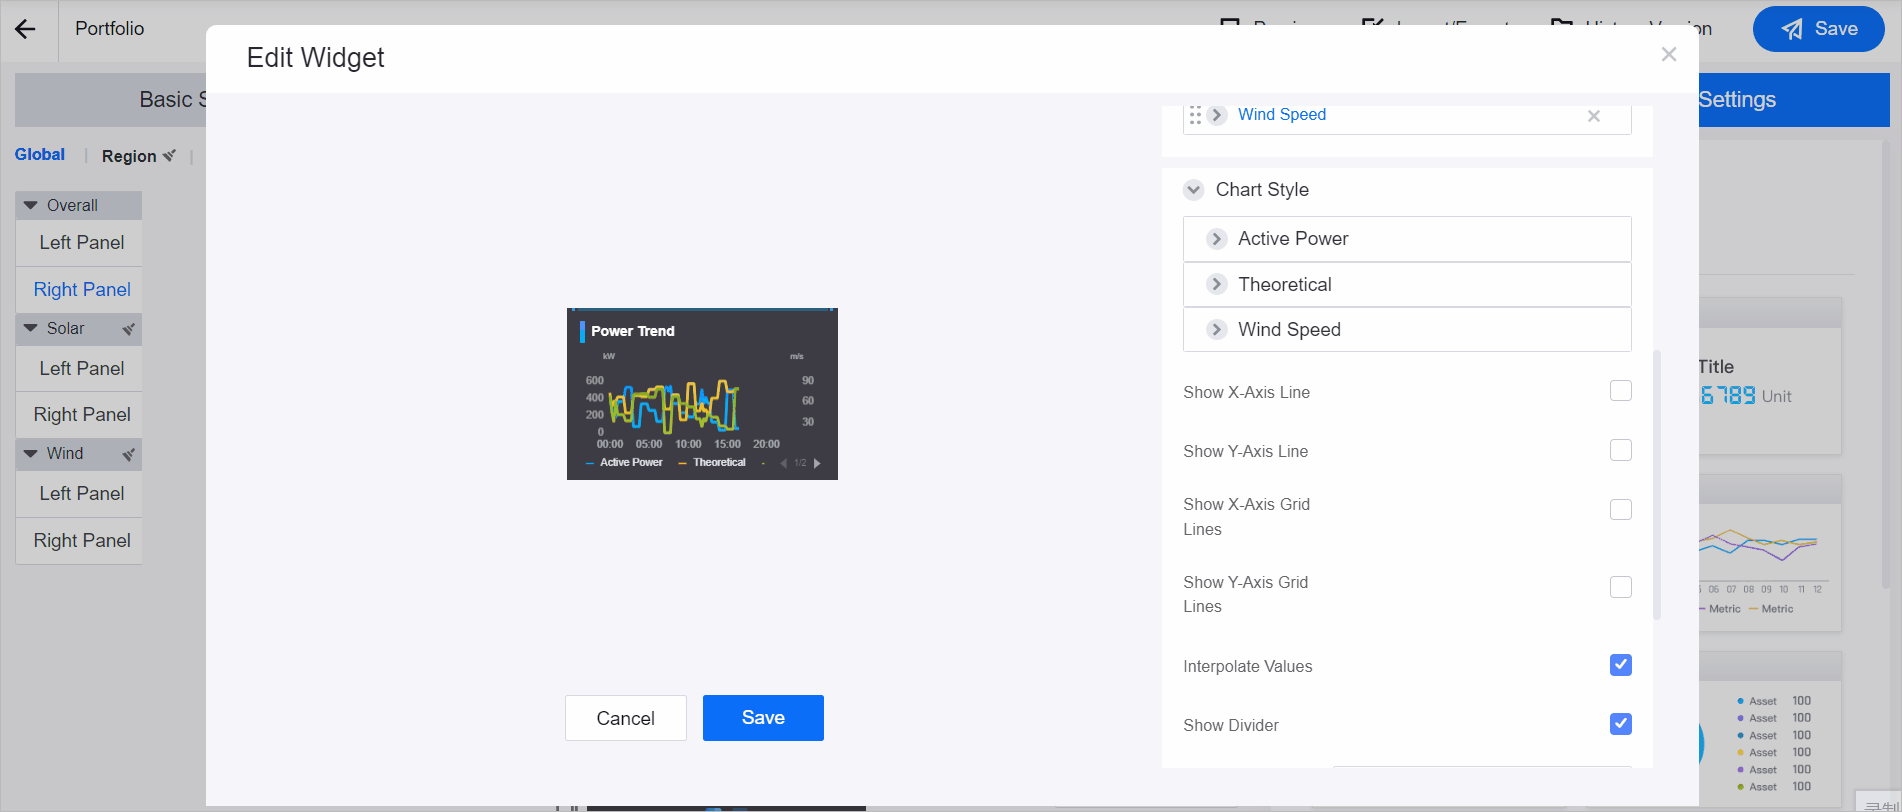Click next page arrow in chart legend
This screenshot has width=1902, height=812.
tap(817, 463)
